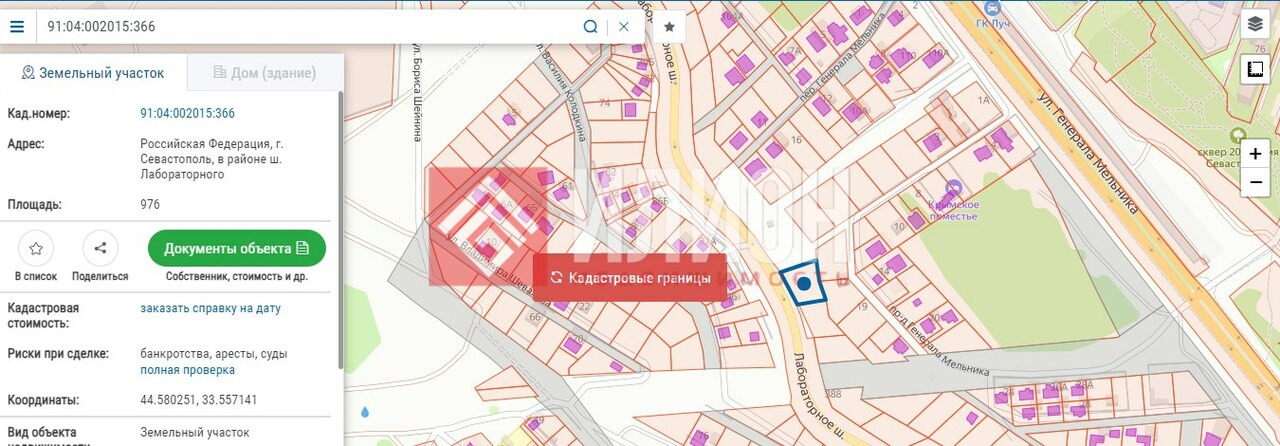This screenshot has height=446, width=1280.
Task: Open the заказать справку на дату link
Action: [x=210, y=308]
